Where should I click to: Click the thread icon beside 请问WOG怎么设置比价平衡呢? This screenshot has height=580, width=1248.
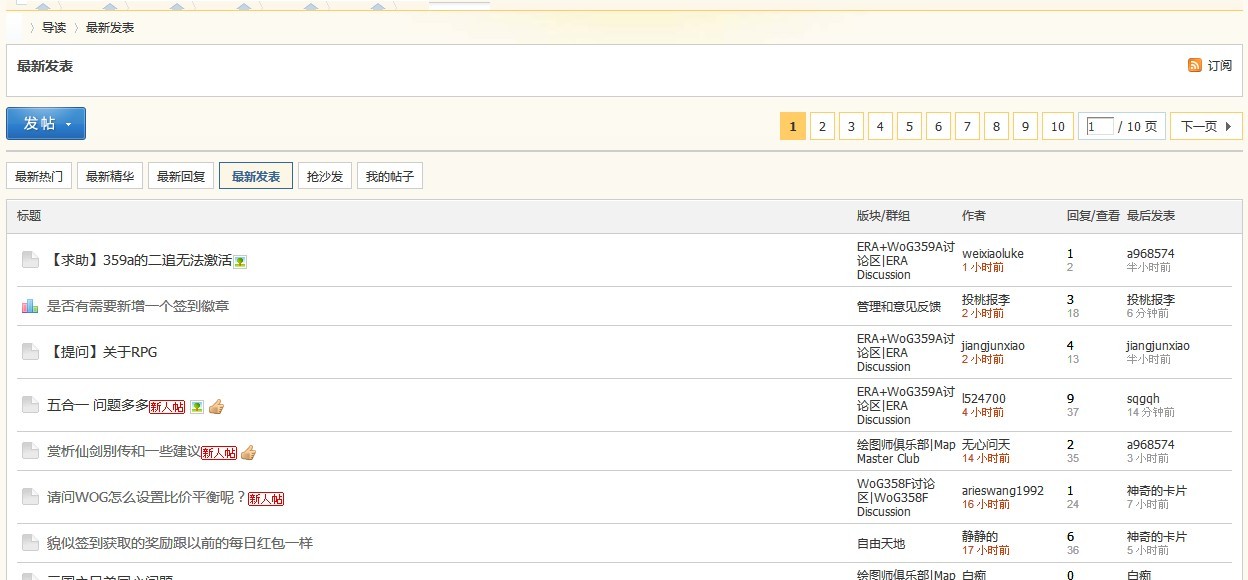point(30,497)
